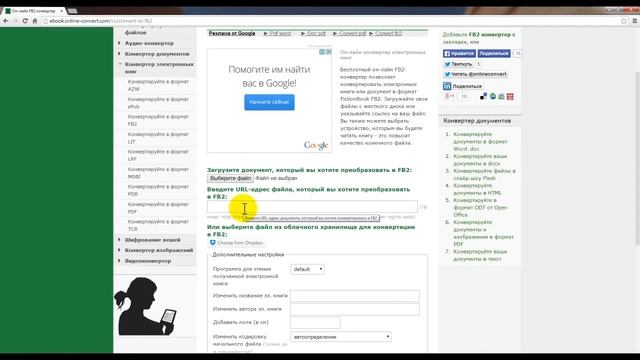Click inside the file URL input field
Viewport: 640px width, 360px height.
[x=312, y=207]
